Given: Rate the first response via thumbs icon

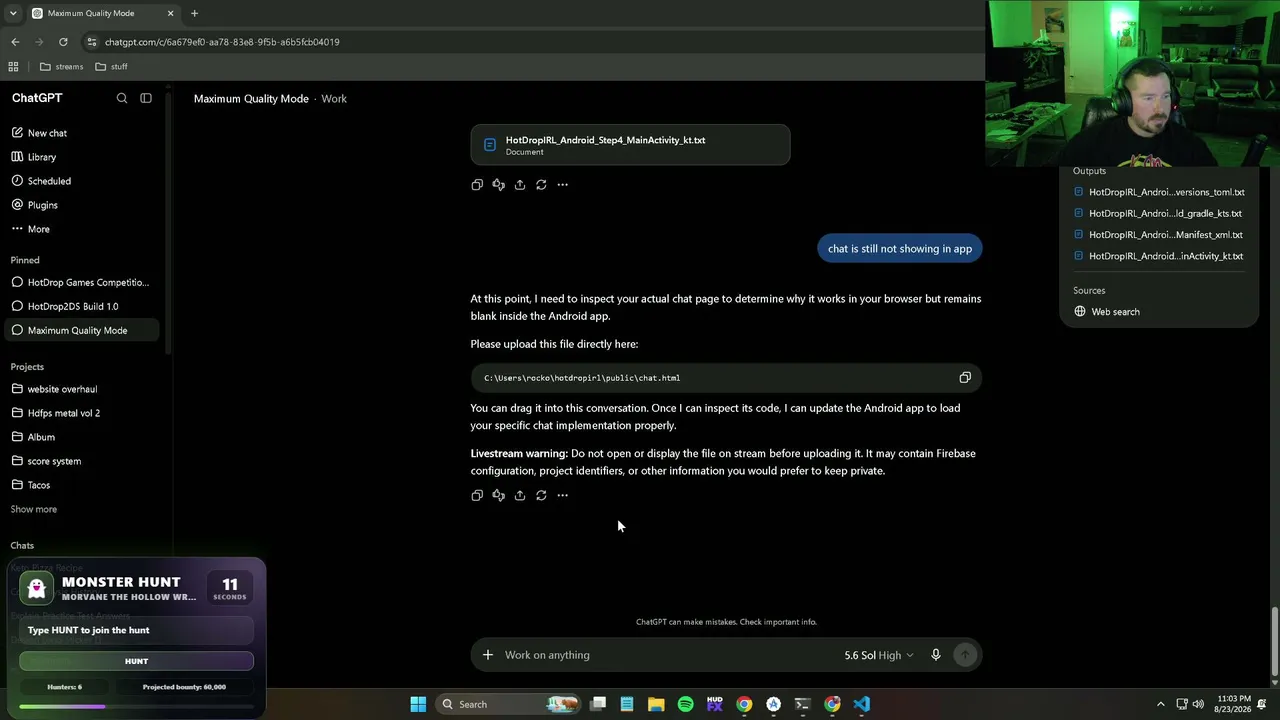Looking at the screenshot, I should tap(498, 185).
